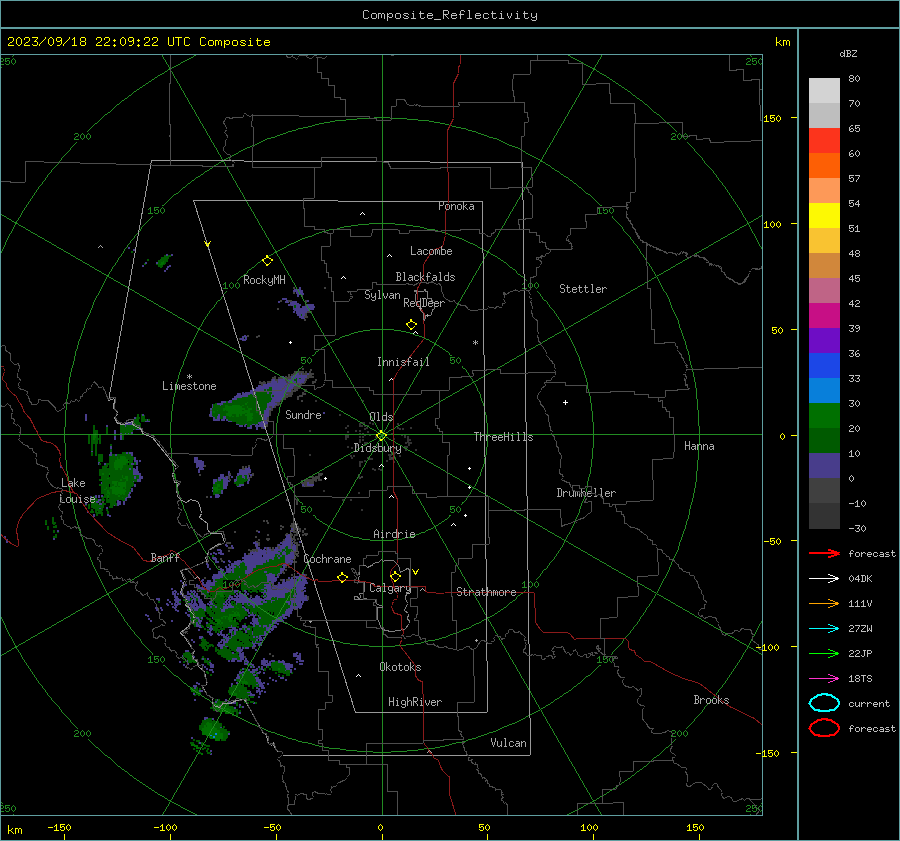Click the Vulcan label

tap(508, 743)
